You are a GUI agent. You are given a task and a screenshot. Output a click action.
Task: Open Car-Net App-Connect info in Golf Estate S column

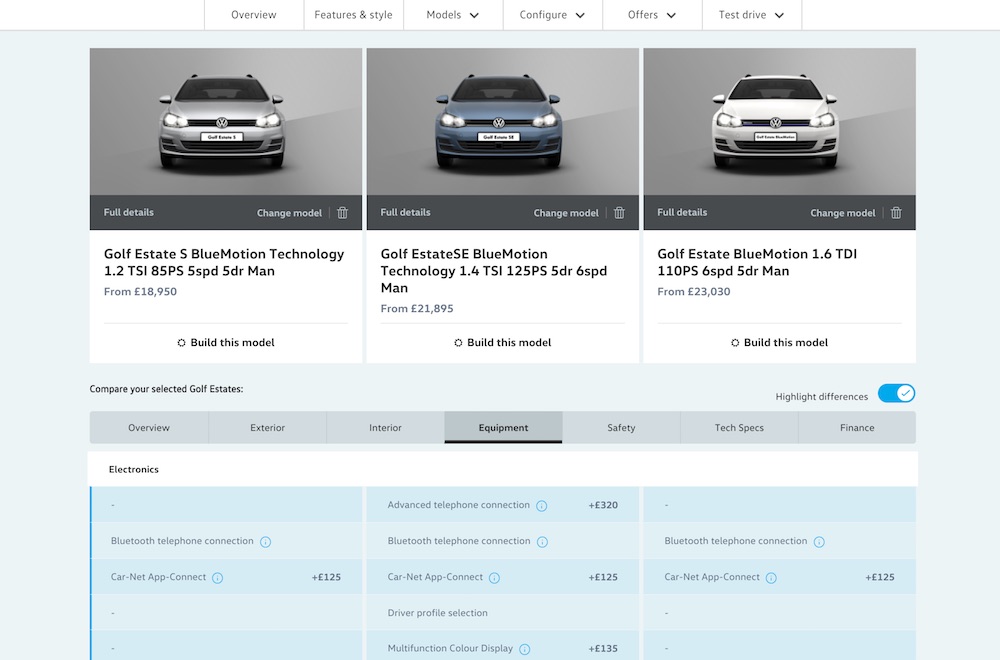click(x=217, y=578)
